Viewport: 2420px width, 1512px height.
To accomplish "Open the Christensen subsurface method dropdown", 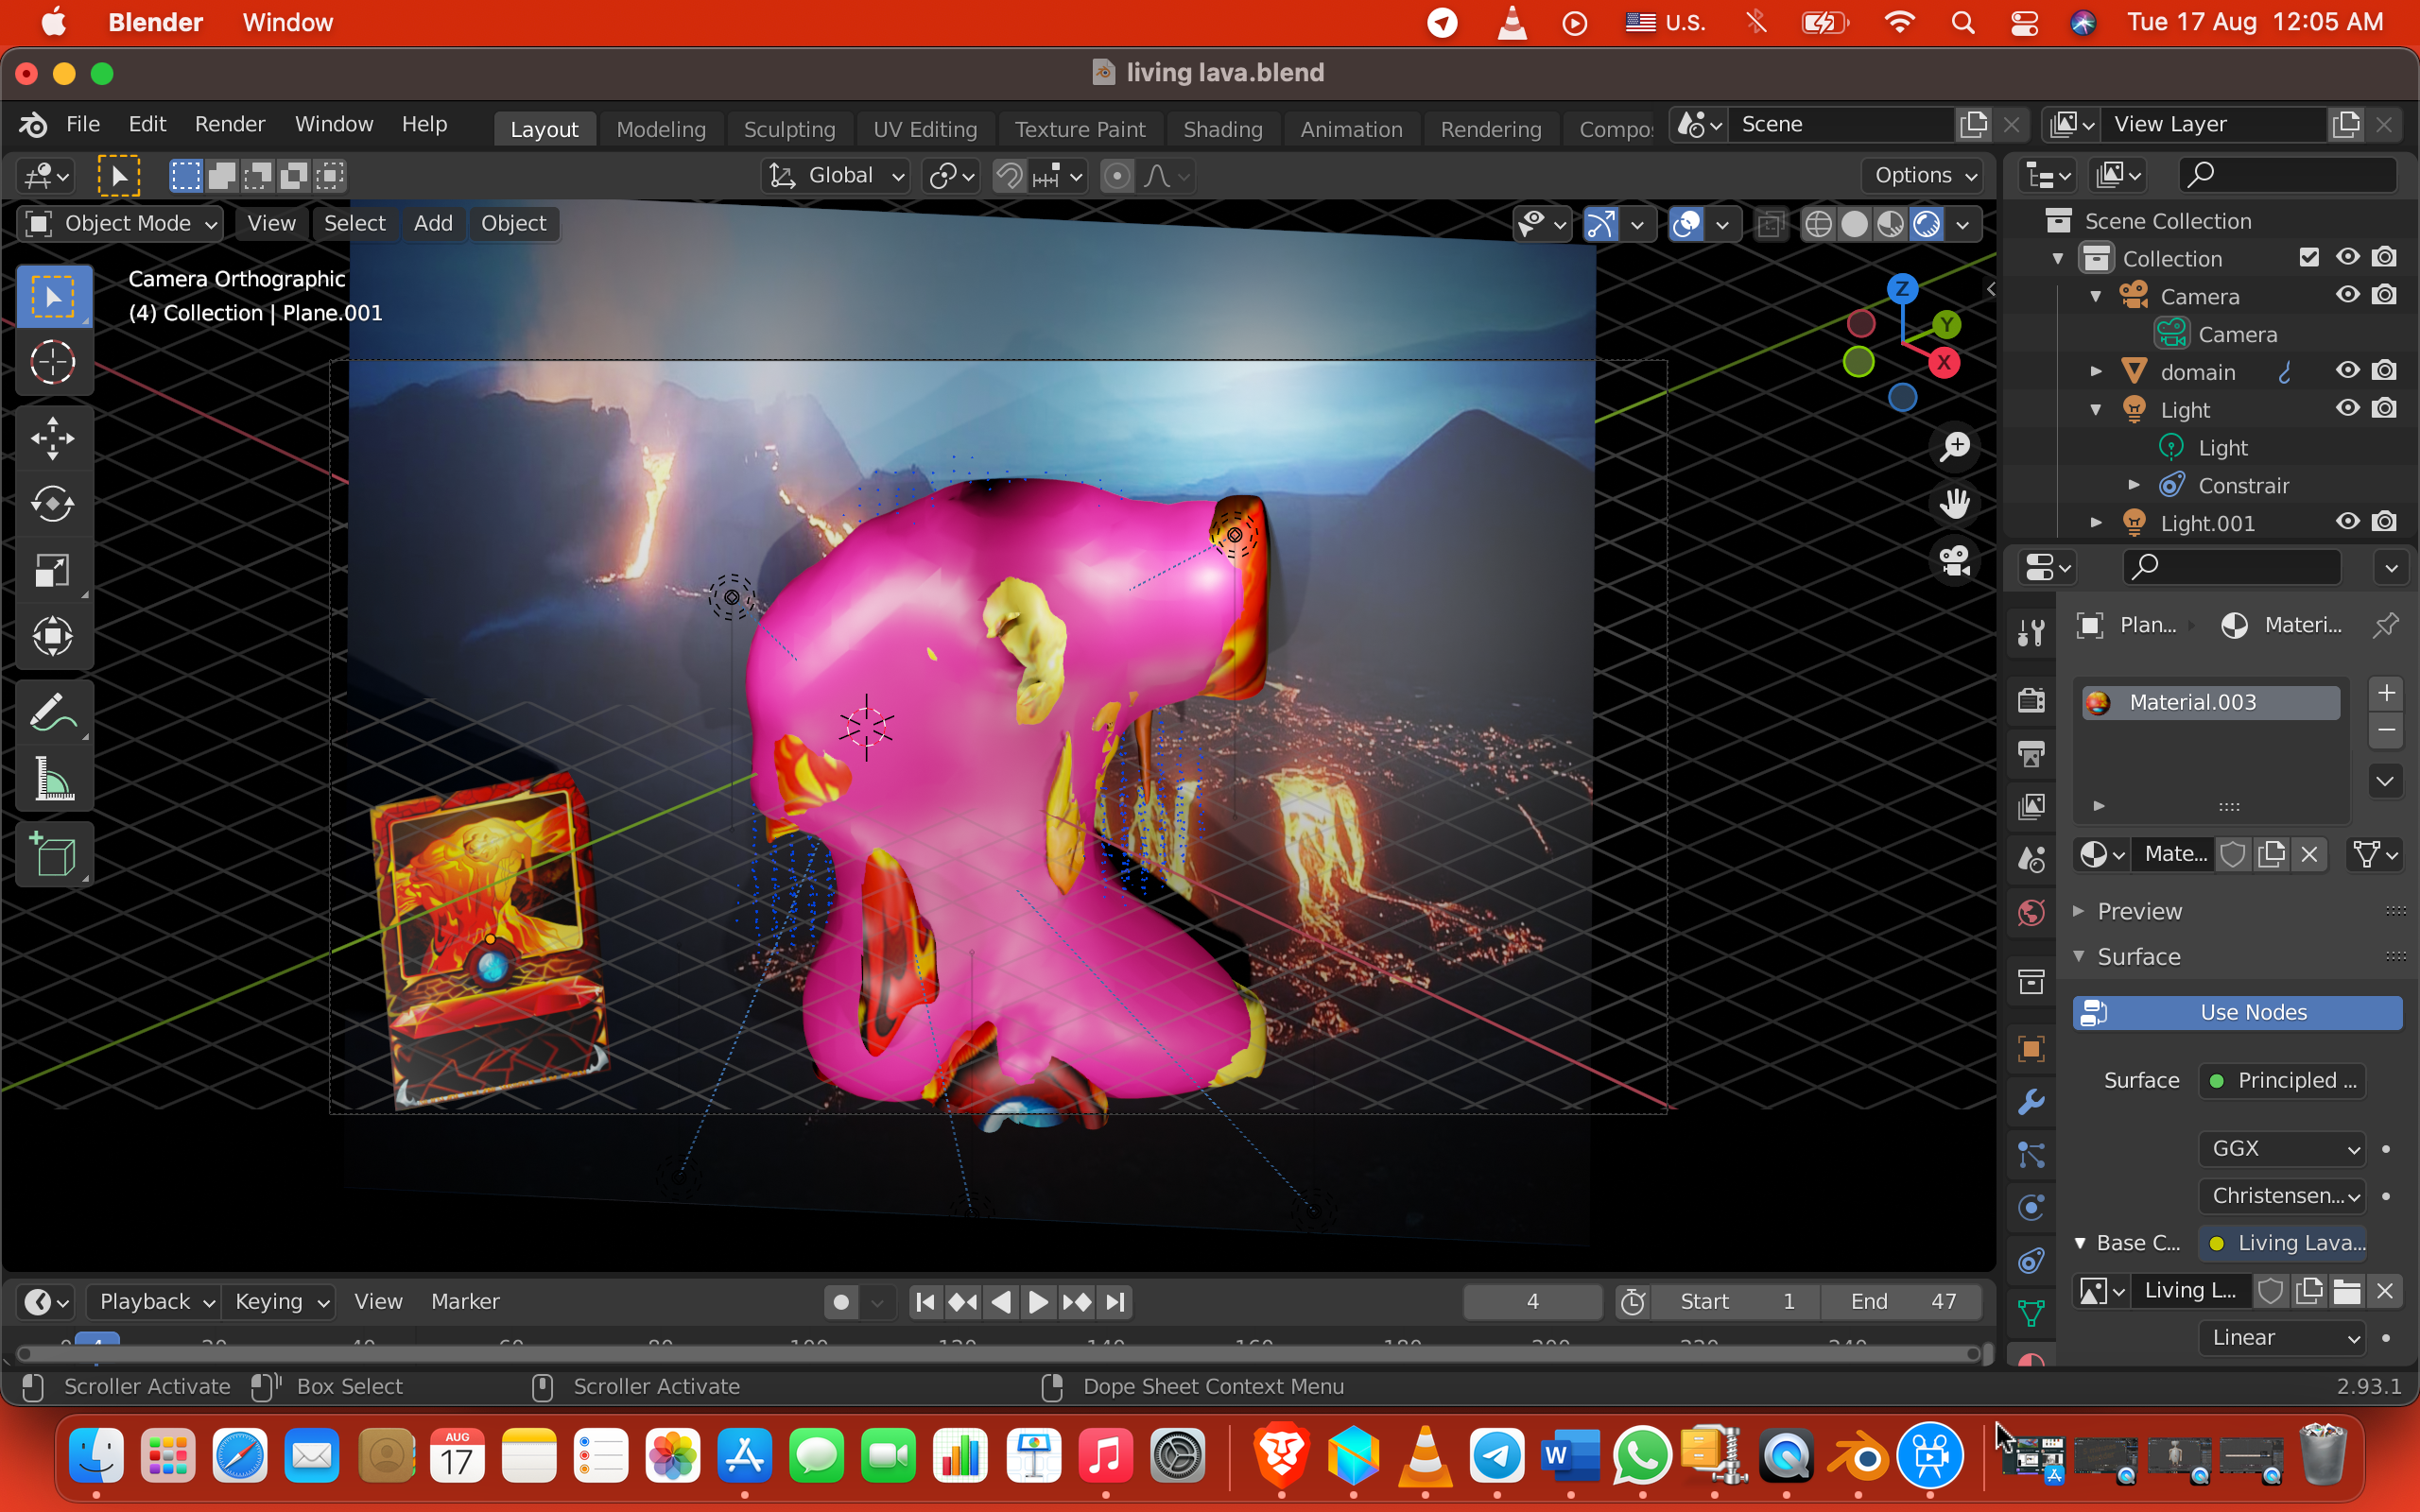I will [2282, 1195].
